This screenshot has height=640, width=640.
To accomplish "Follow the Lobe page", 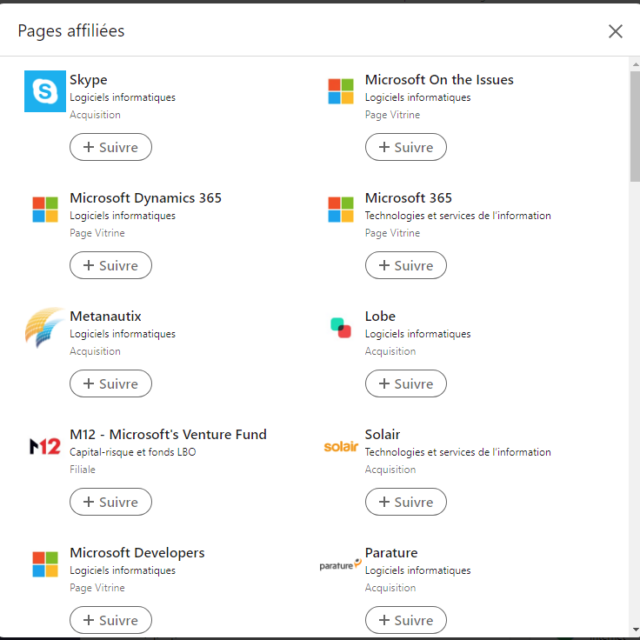I will (x=406, y=384).
